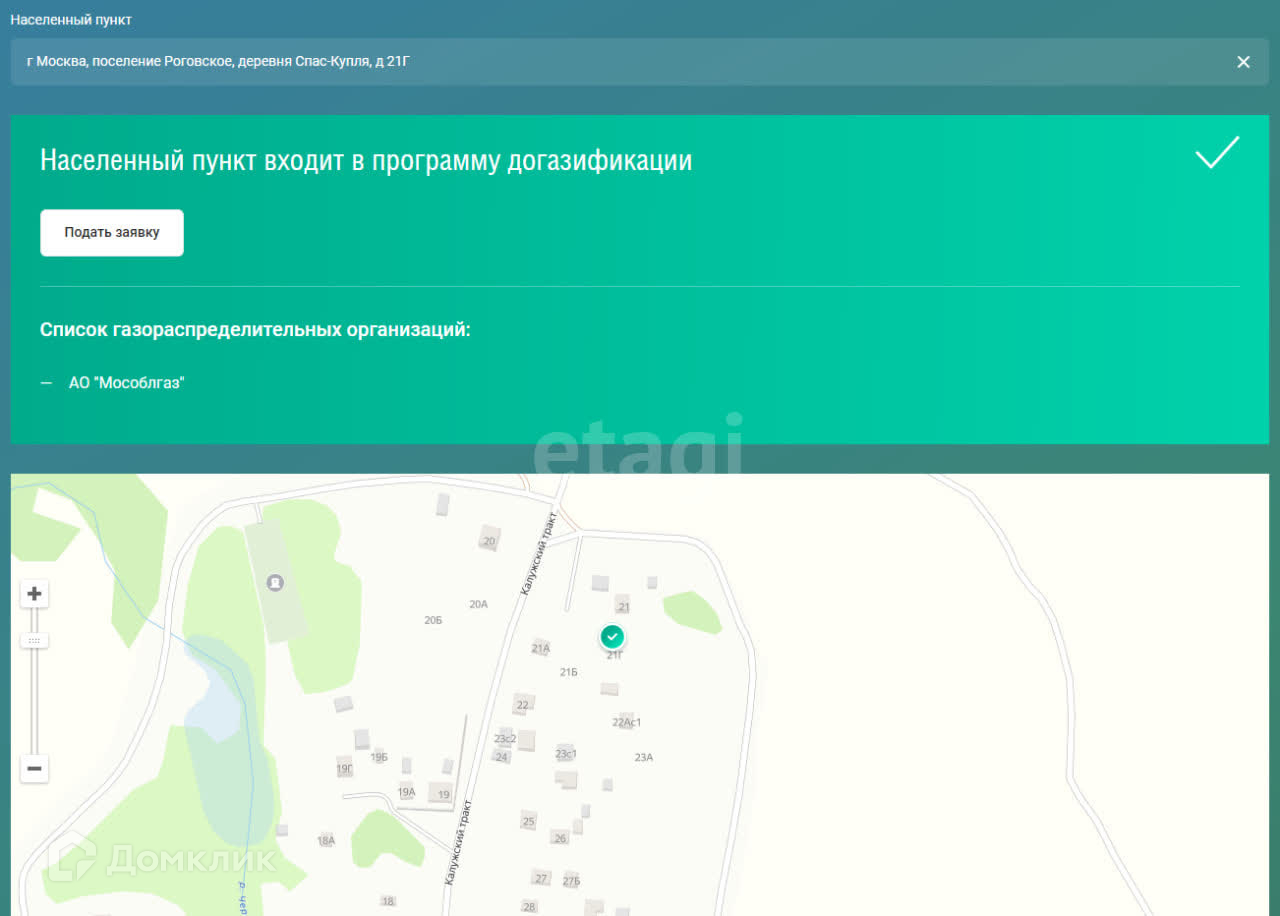Image resolution: width=1280 pixels, height=916 pixels.
Task: Click house label 23А on the map
Action: pos(643,757)
